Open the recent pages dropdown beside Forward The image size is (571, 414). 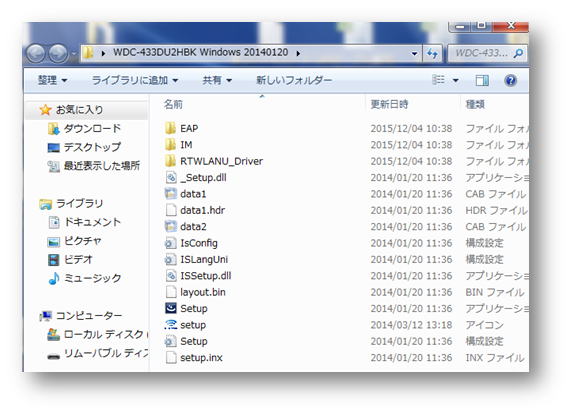(x=74, y=54)
